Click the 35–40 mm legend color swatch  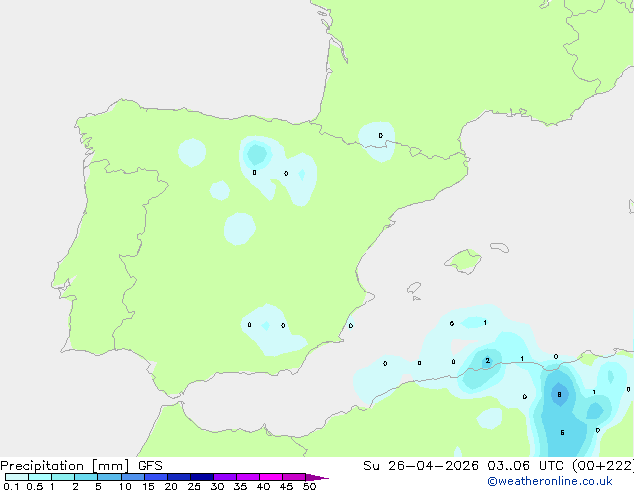247,477
